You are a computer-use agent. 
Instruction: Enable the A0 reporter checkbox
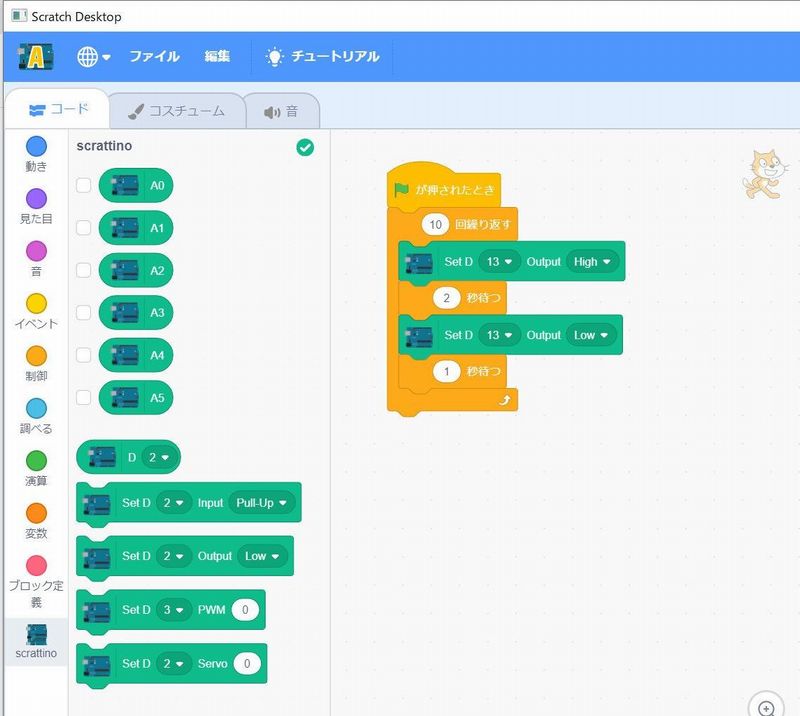point(84,186)
